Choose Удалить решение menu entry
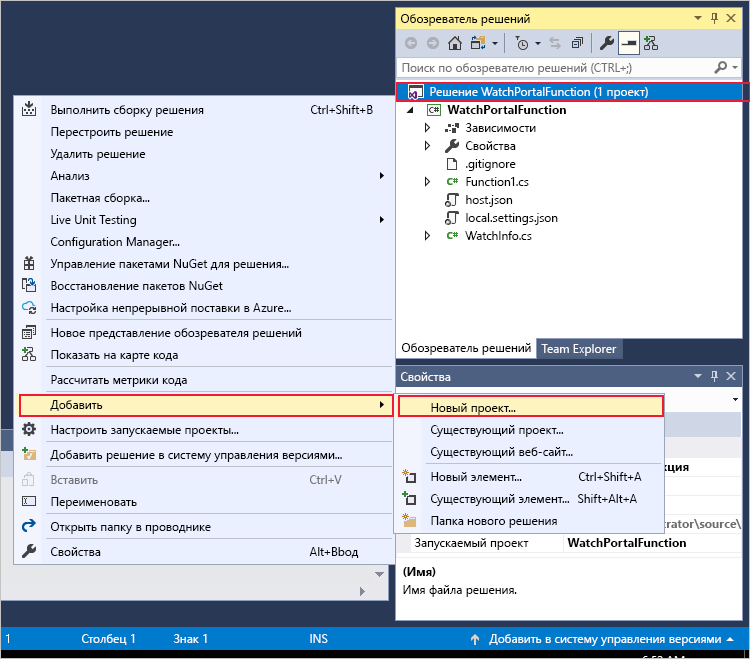The width and height of the screenshot is (750, 659). pyautogui.click(x=206, y=154)
